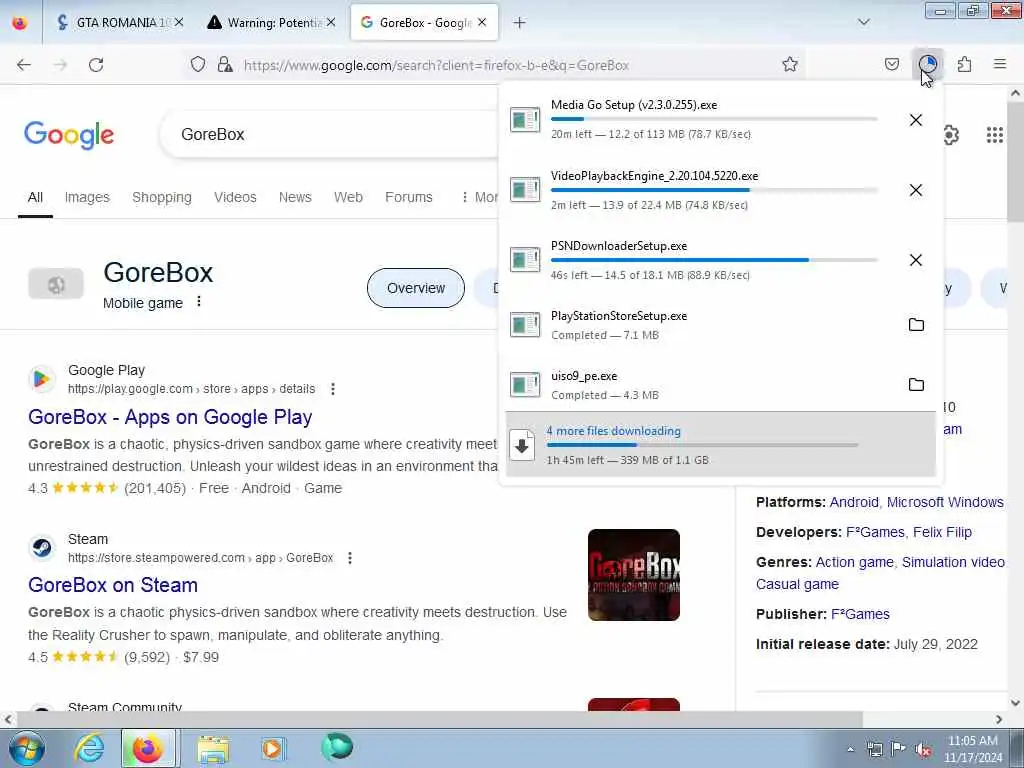Show hidden system tray icons
1024x768 pixels.
(x=850, y=750)
